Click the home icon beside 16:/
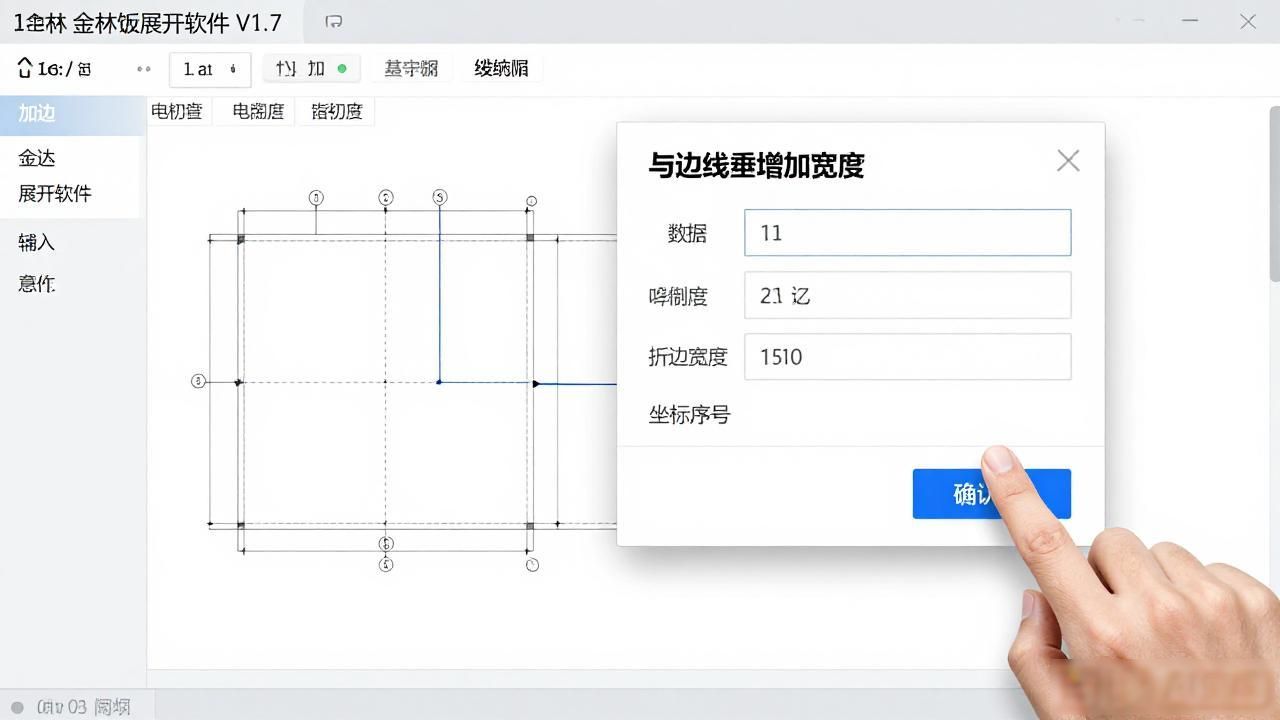1280x720 pixels. [25, 68]
